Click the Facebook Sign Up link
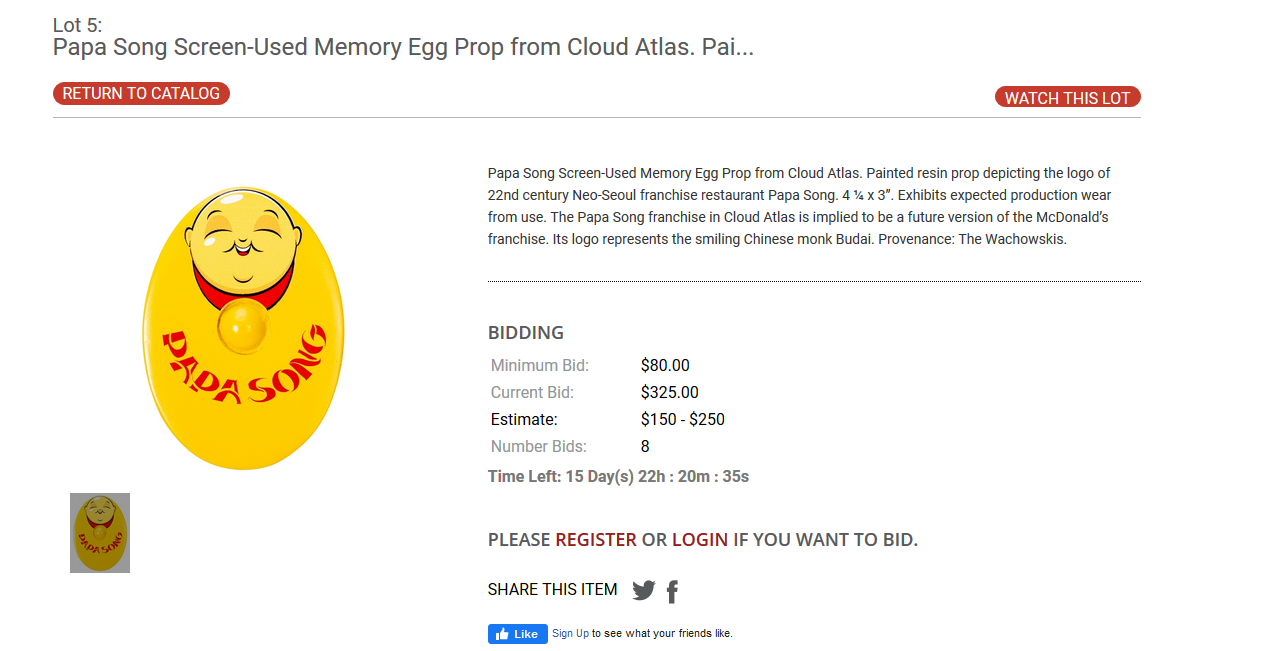The height and width of the screenshot is (651, 1279). tap(570, 633)
